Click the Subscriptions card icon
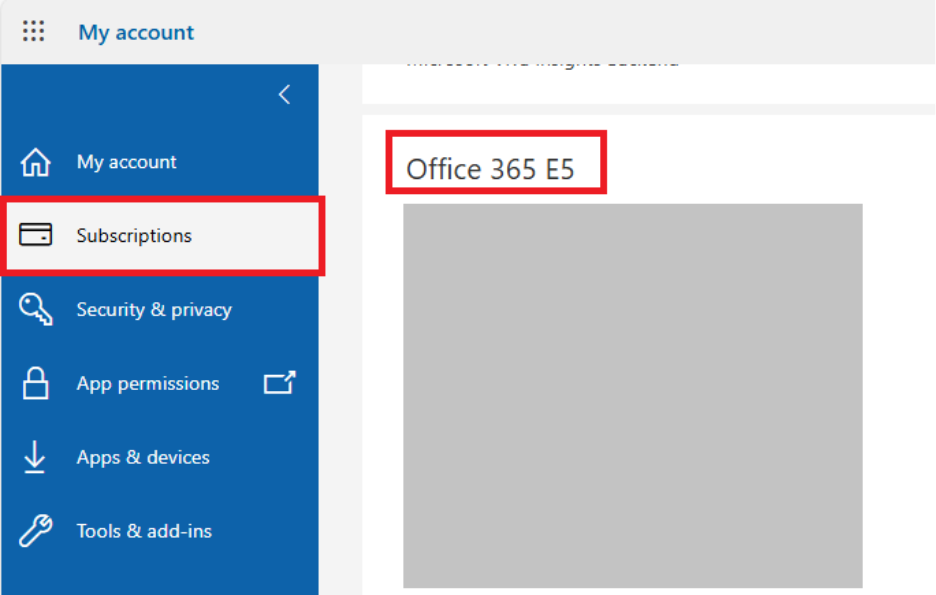The height and width of the screenshot is (595, 936). click(35, 235)
